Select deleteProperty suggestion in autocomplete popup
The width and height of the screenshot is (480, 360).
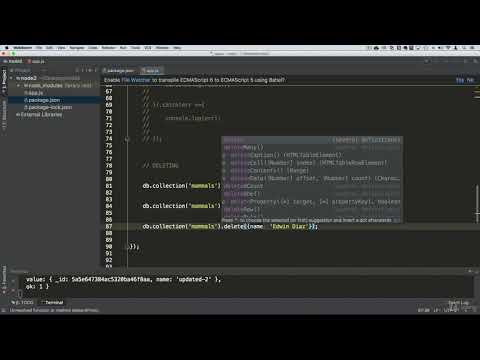tap(312, 202)
